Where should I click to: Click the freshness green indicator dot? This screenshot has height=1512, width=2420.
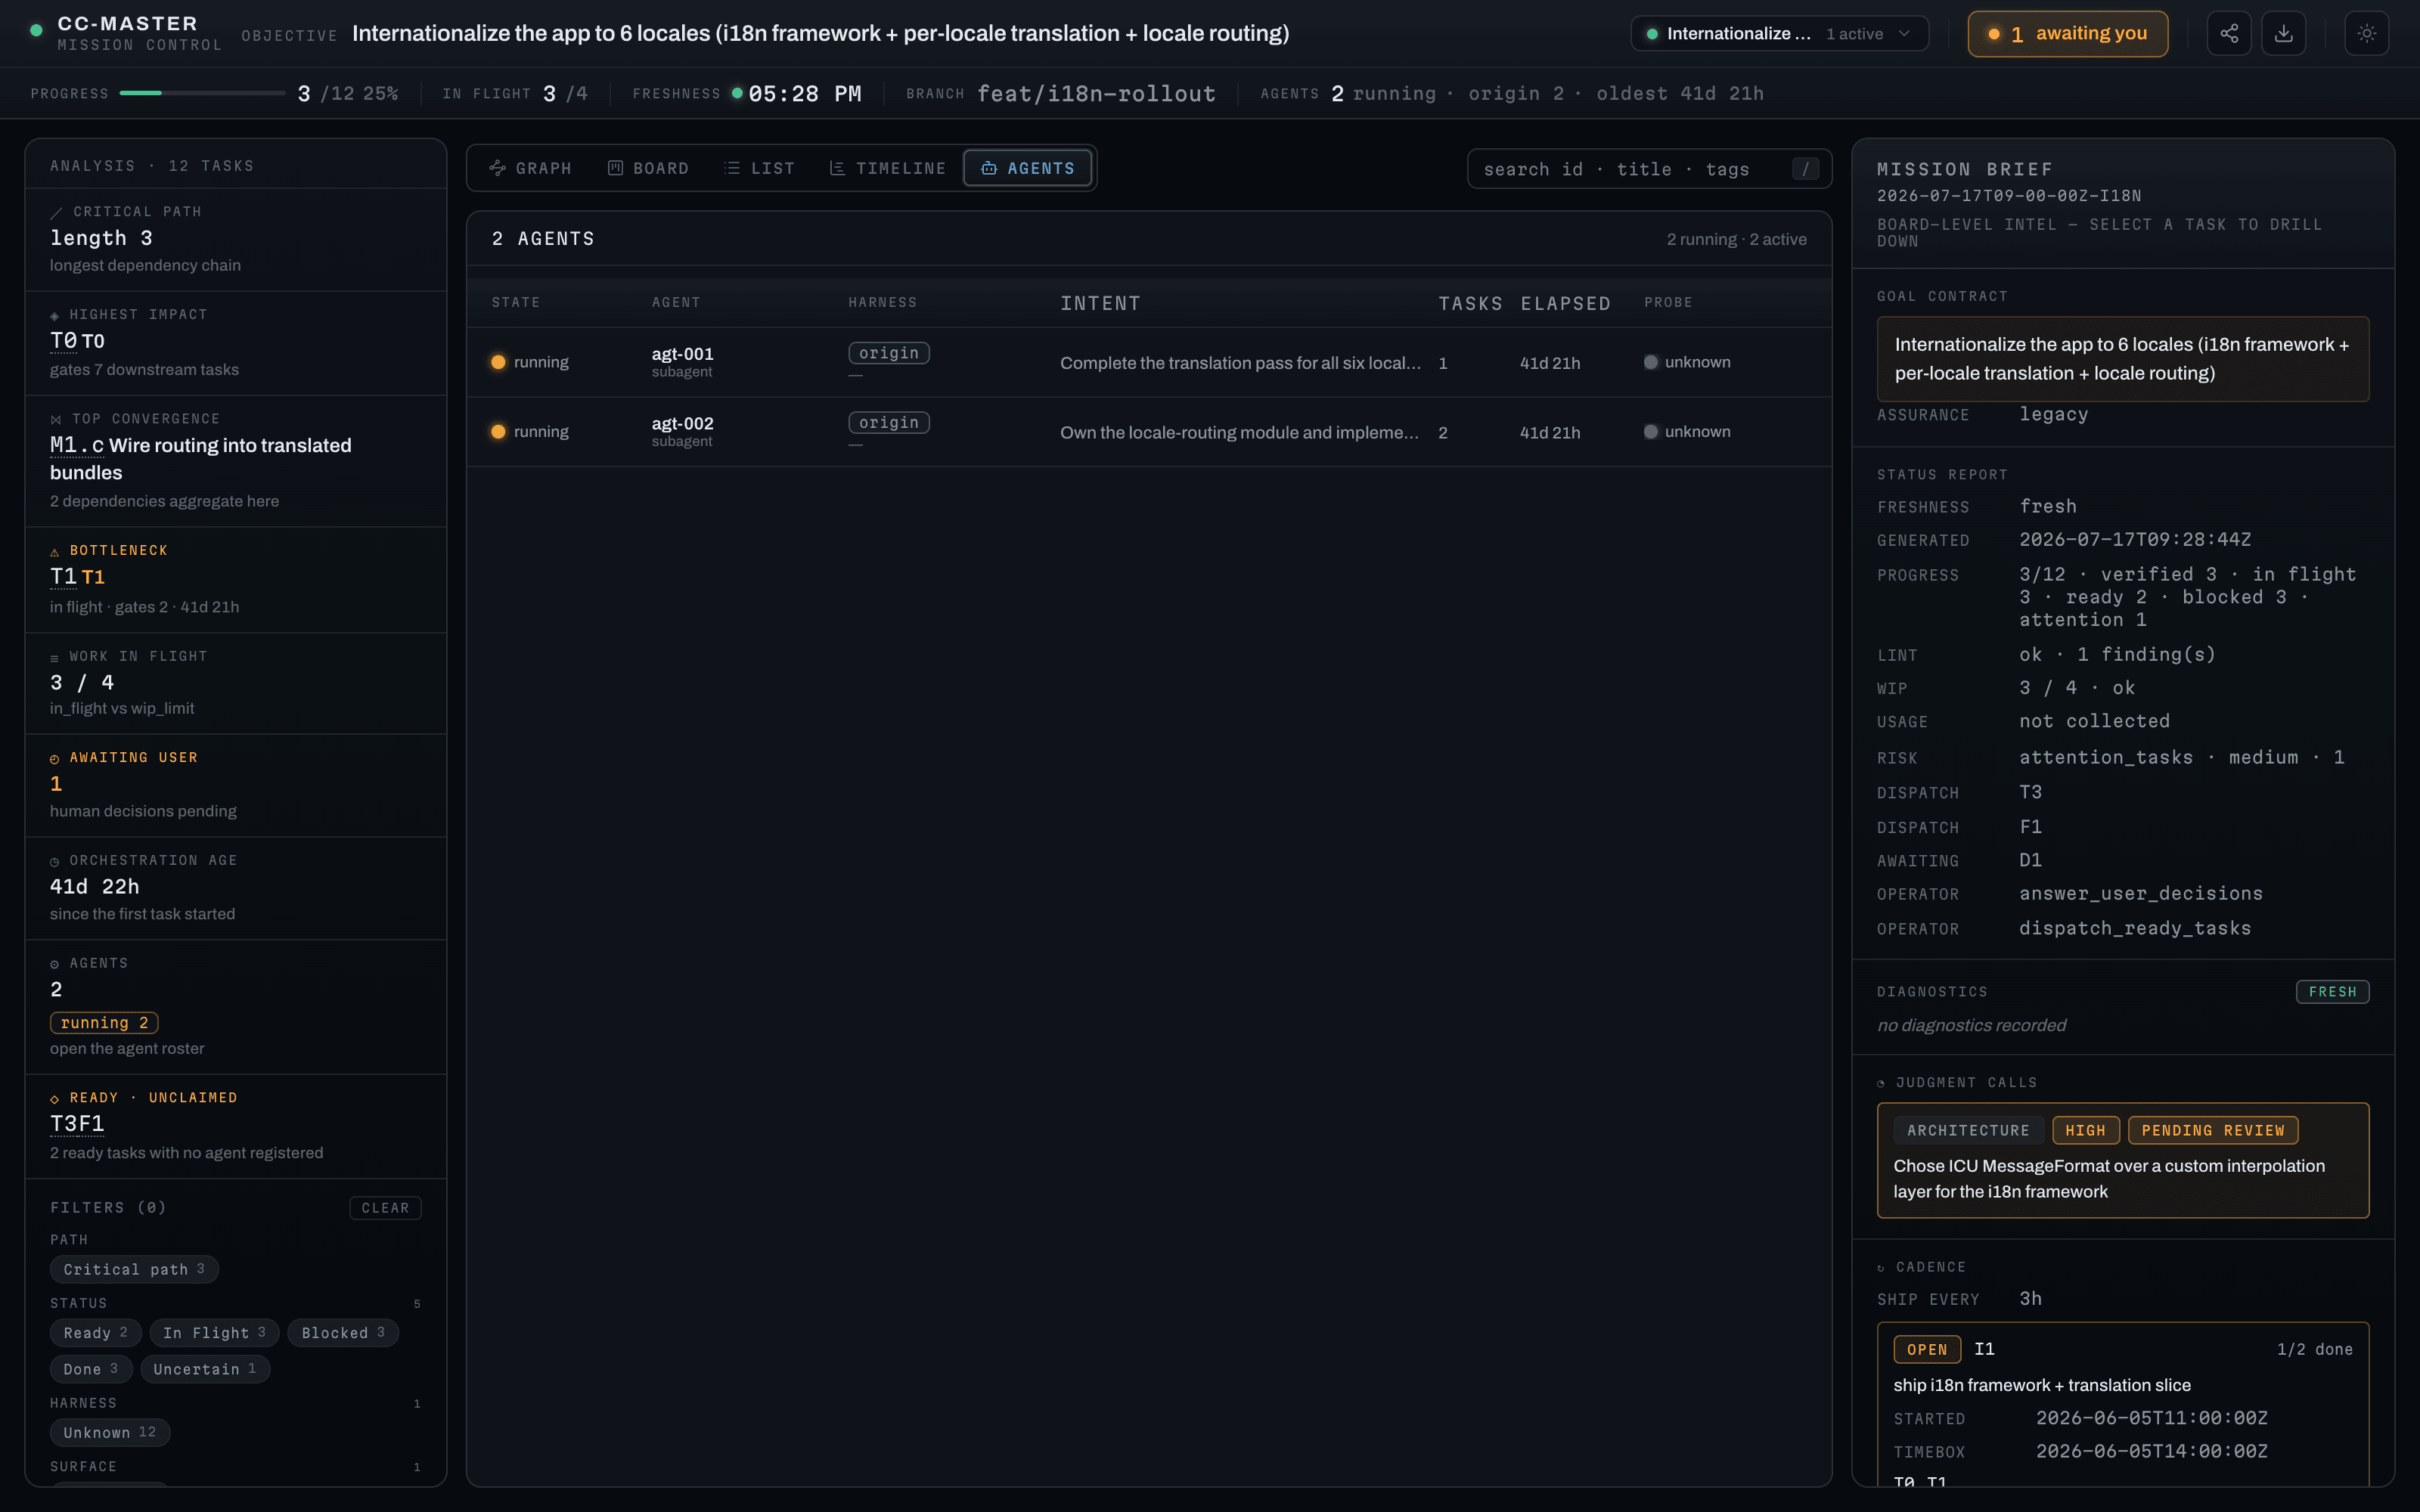pyautogui.click(x=737, y=93)
